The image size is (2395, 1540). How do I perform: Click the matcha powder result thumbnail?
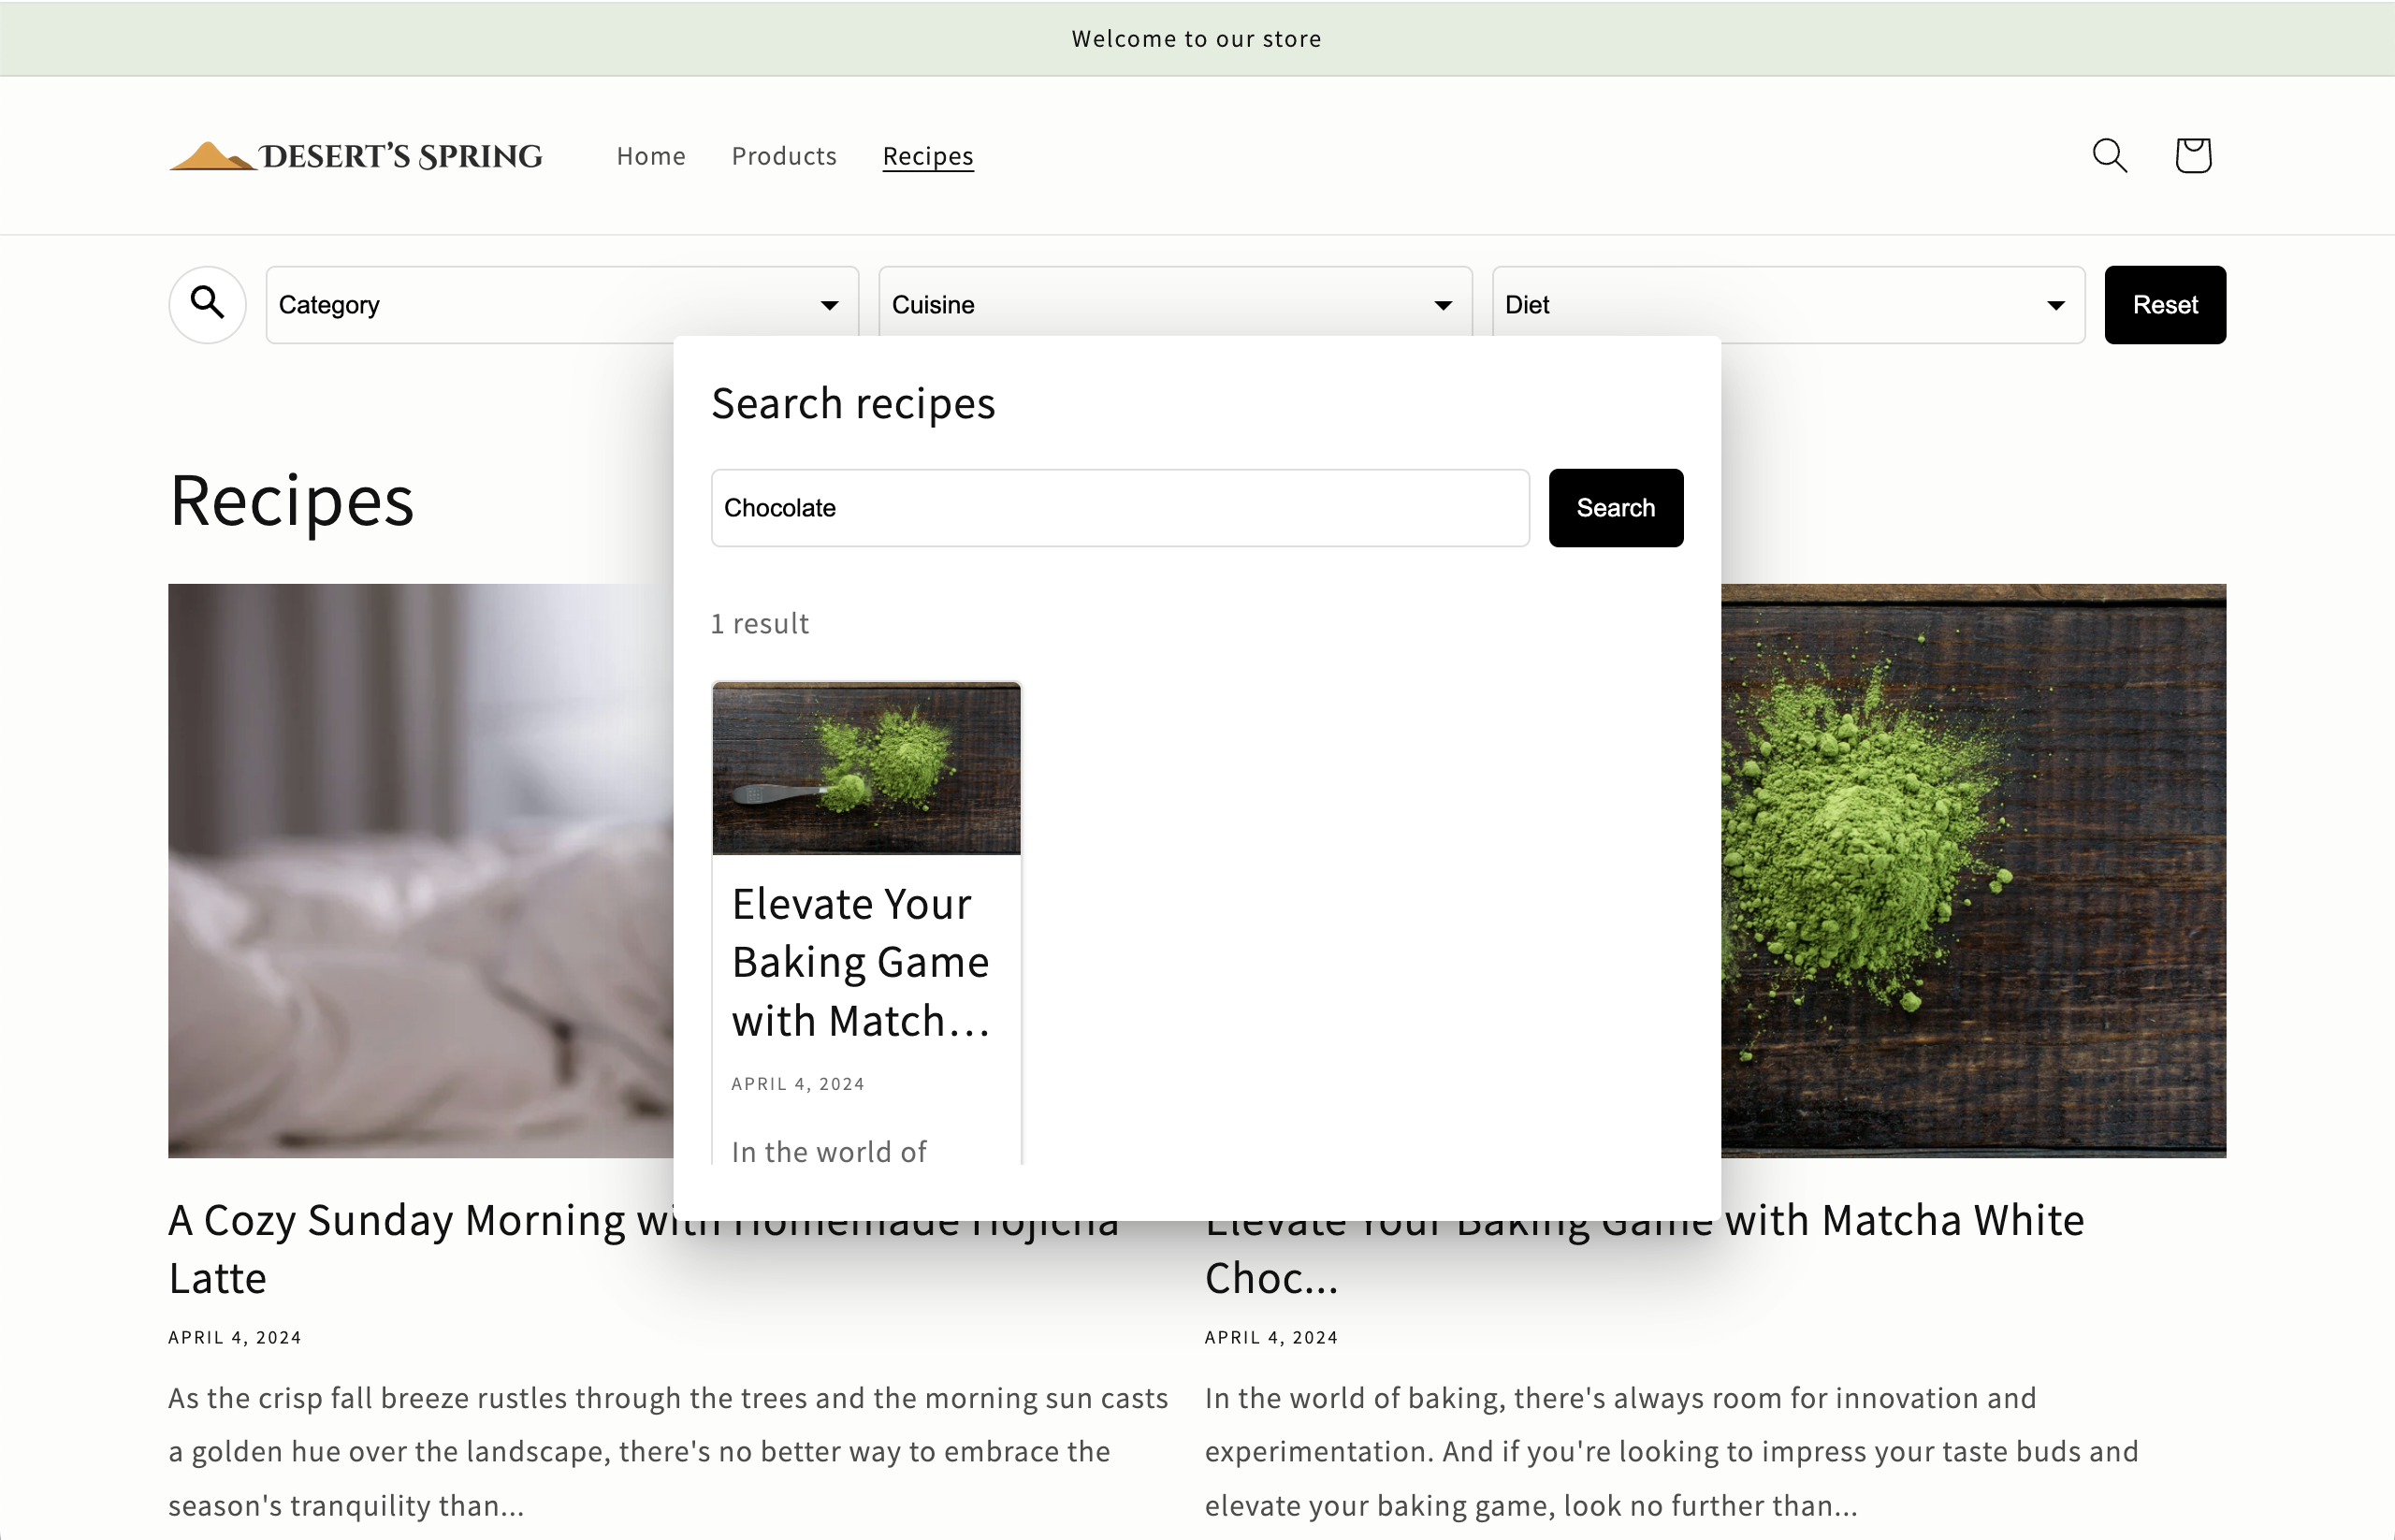[866, 767]
